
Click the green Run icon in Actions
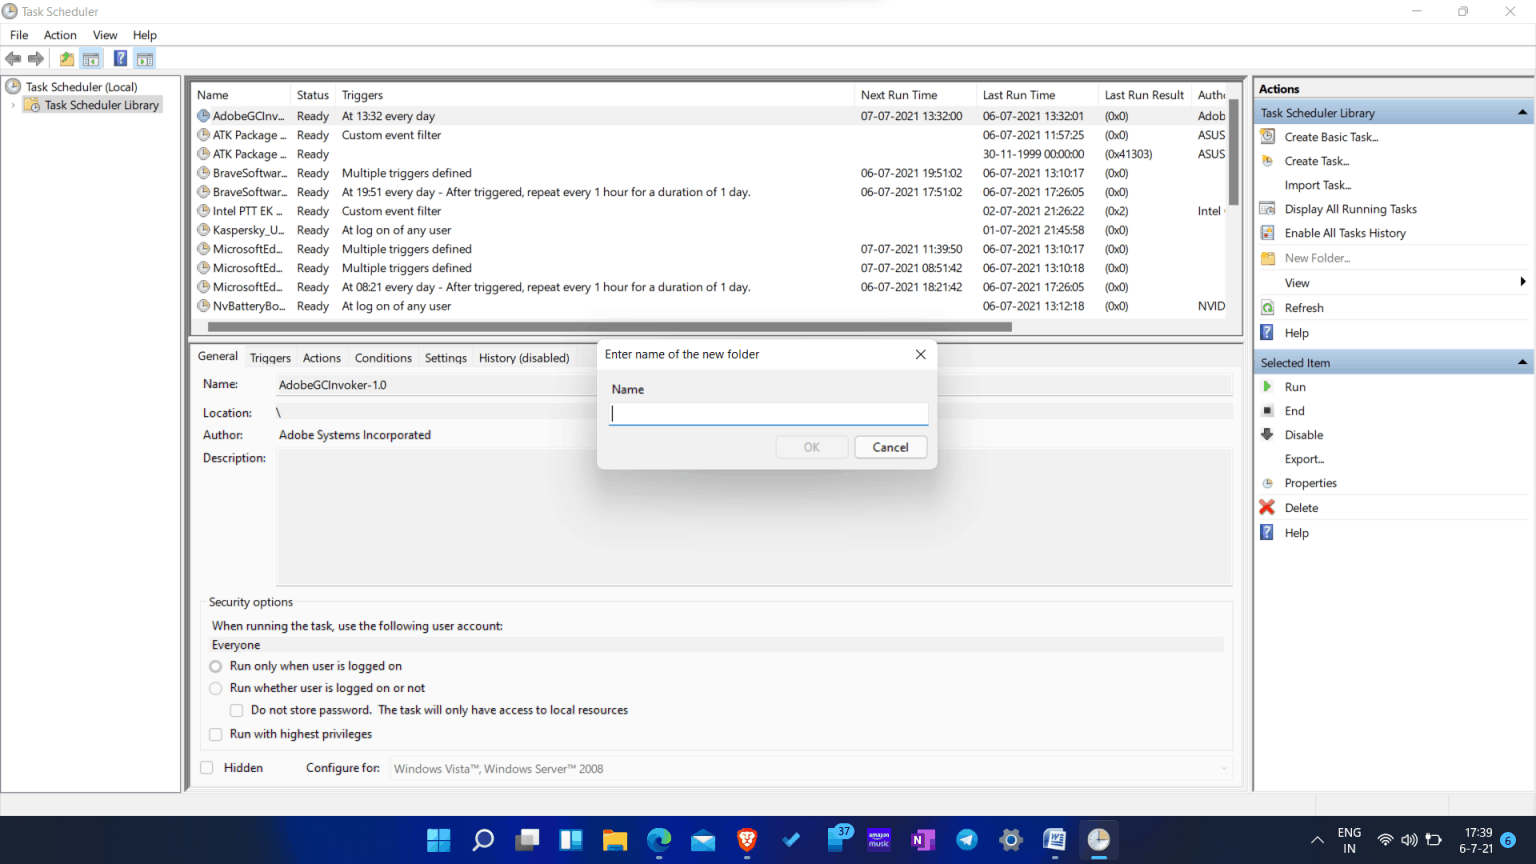[x=1268, y=387]
